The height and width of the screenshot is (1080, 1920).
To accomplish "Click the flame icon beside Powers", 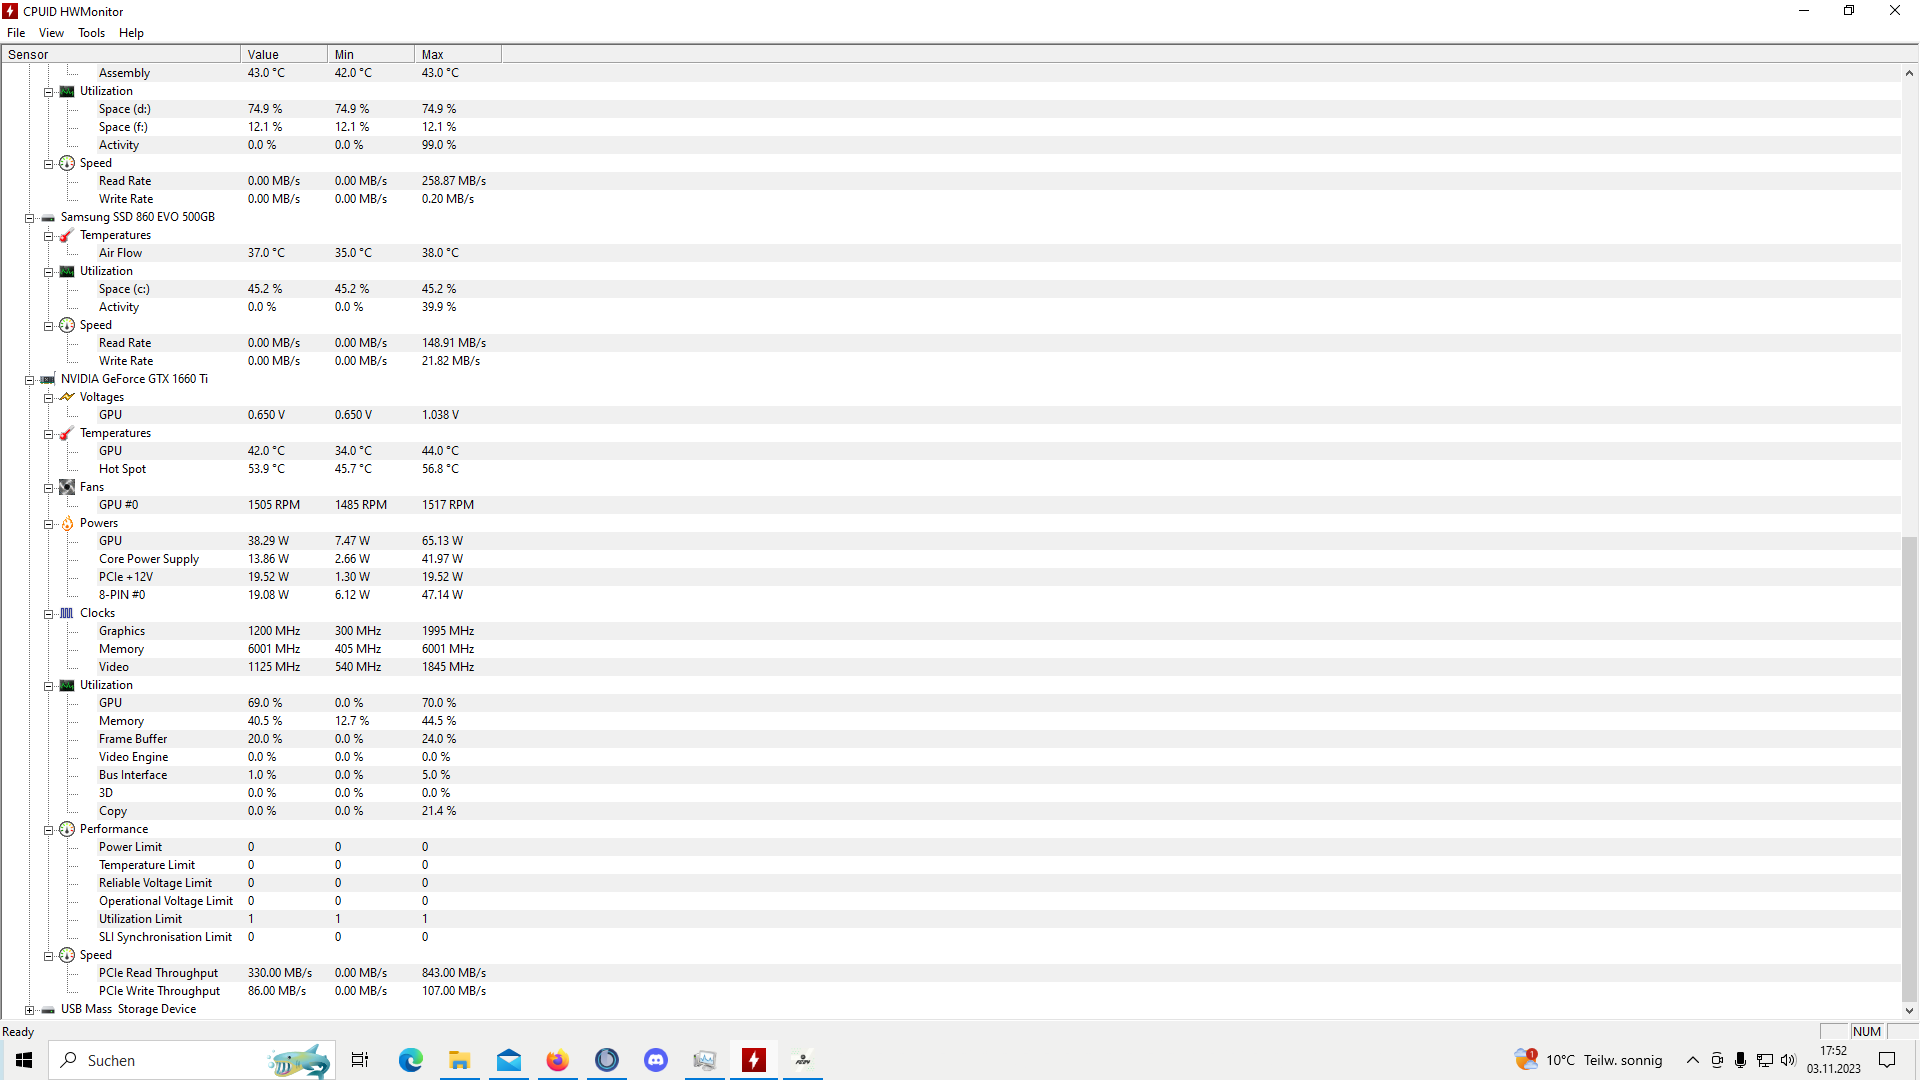I will [67, 523].
